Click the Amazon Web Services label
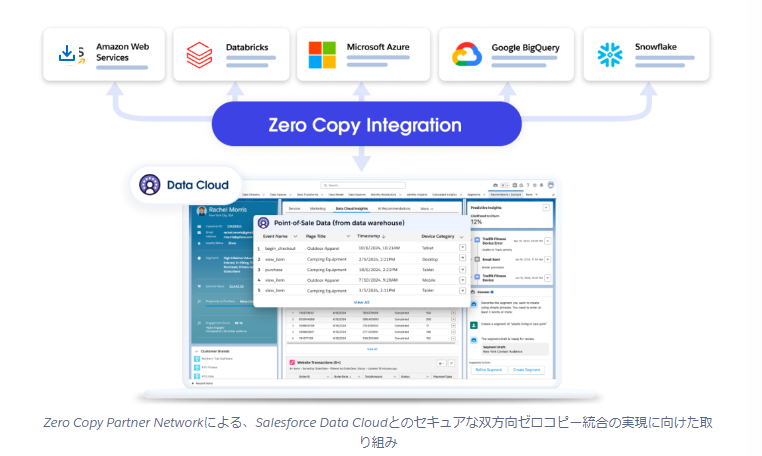Screen dimensions: 762x456 click(x=122, y=52)
